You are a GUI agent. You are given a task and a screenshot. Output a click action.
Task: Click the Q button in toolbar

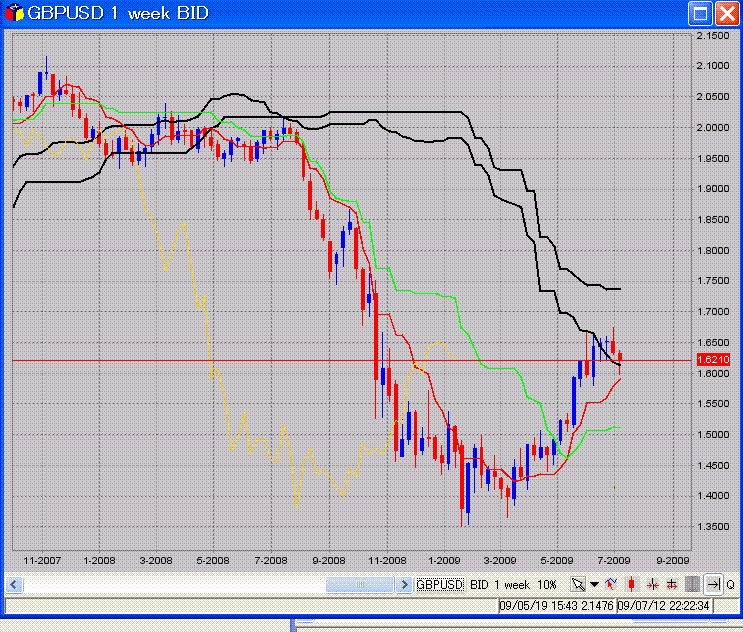[730, 585]
